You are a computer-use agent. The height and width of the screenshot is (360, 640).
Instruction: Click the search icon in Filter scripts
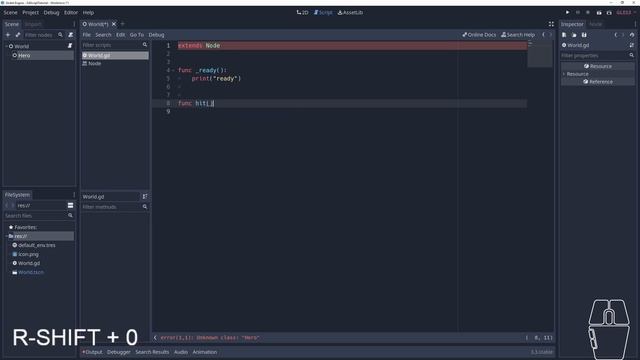coord(145,45)
